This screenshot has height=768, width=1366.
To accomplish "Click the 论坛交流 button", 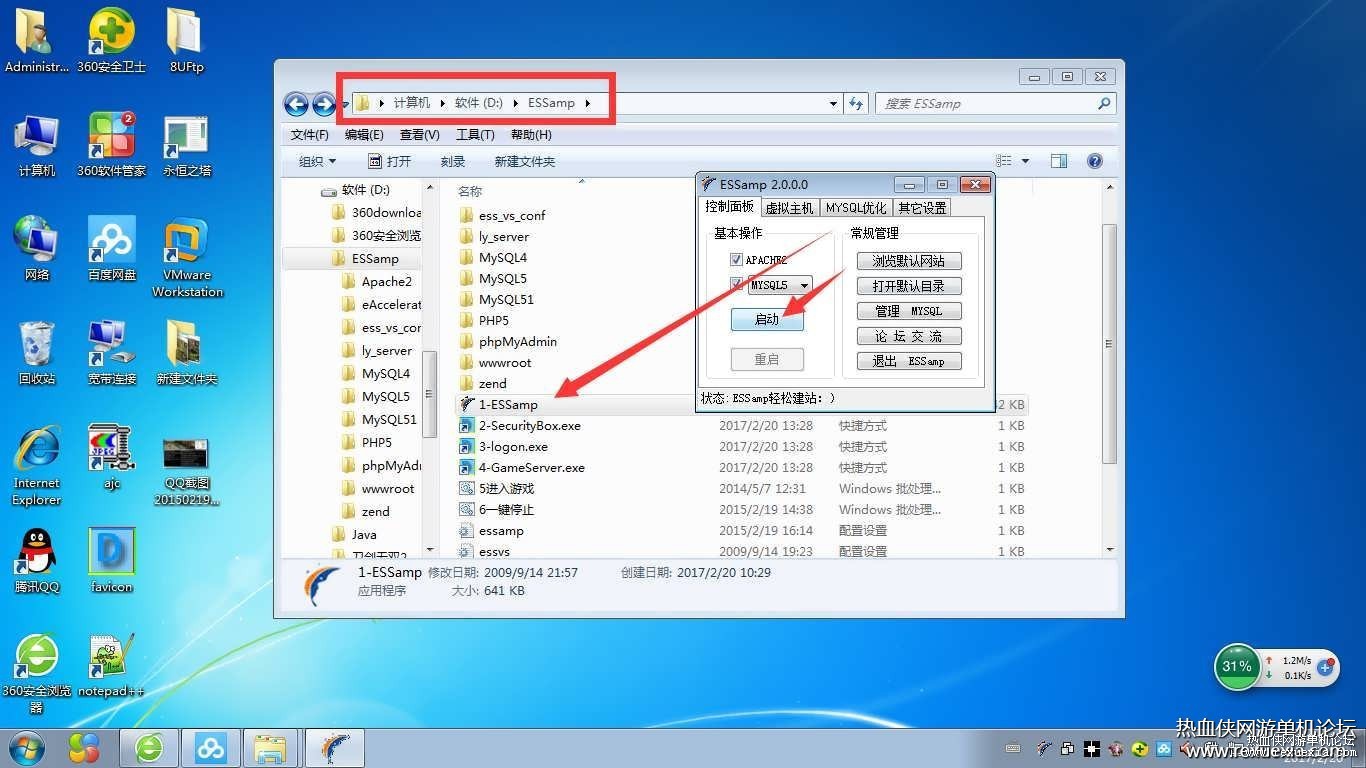I will pos(909,336).
